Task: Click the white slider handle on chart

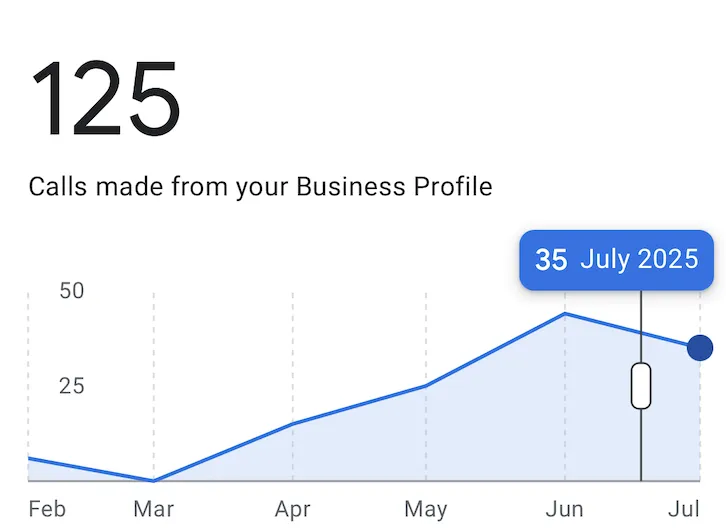Action: coord(641,386)
